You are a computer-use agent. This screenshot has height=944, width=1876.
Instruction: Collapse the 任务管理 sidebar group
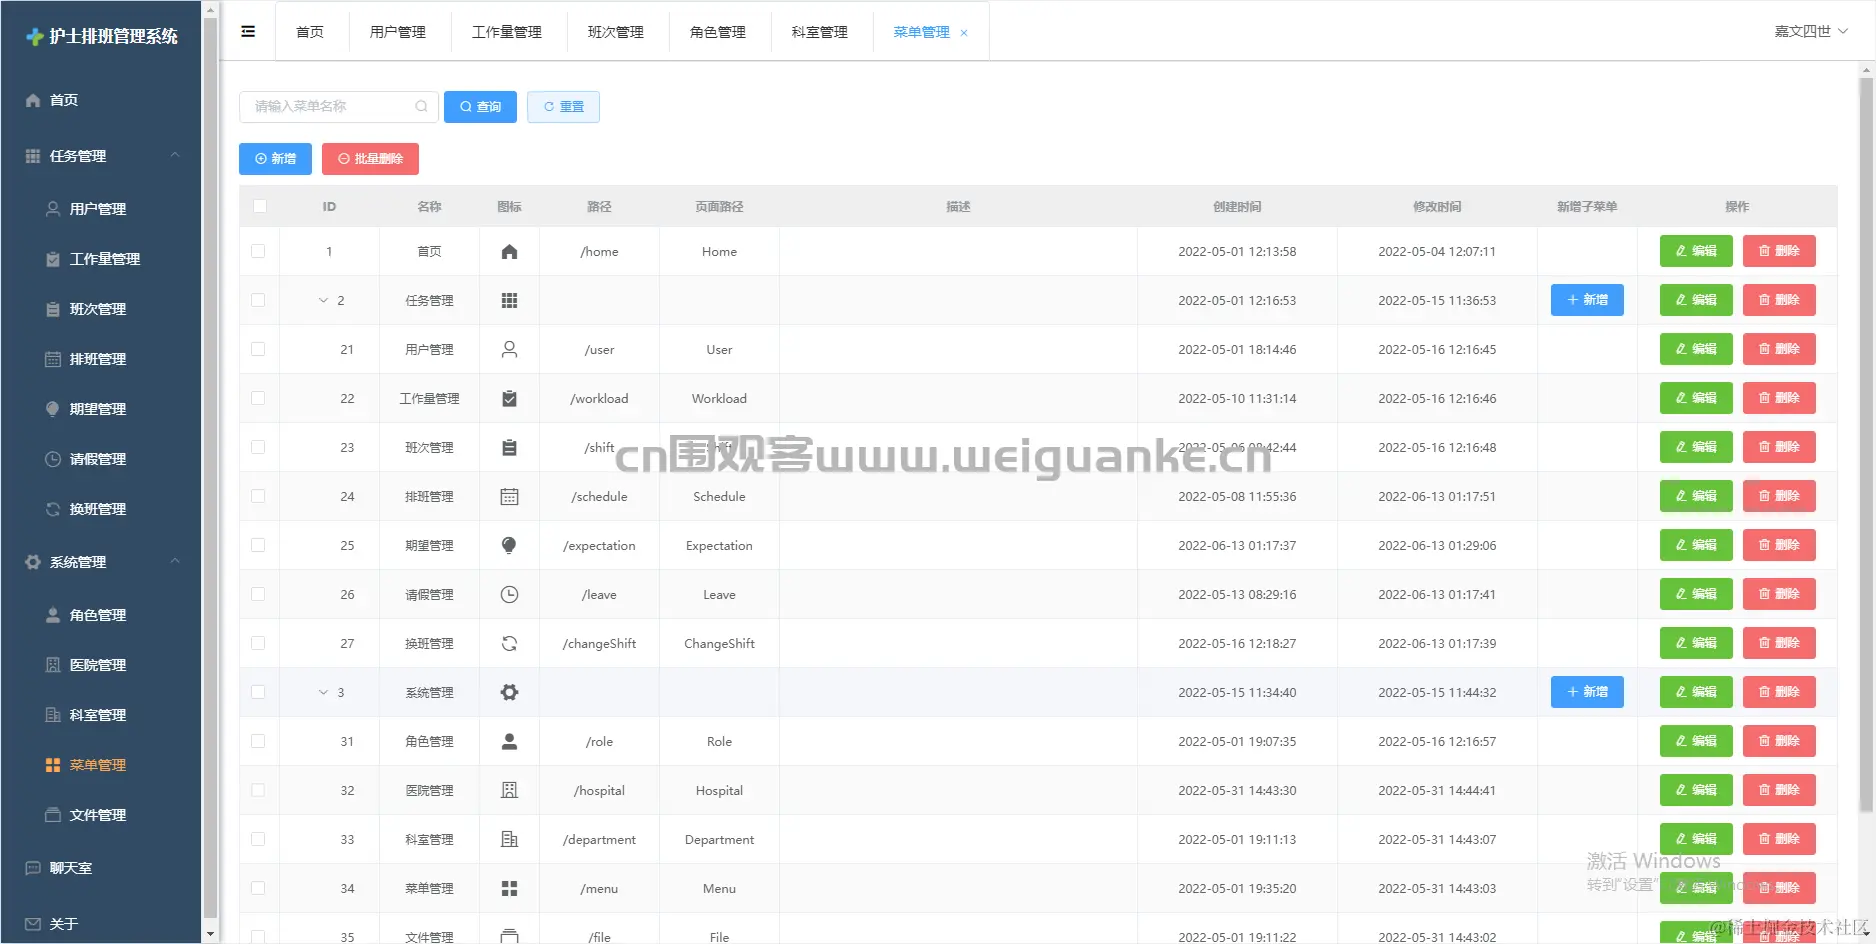tap(175, 155)
